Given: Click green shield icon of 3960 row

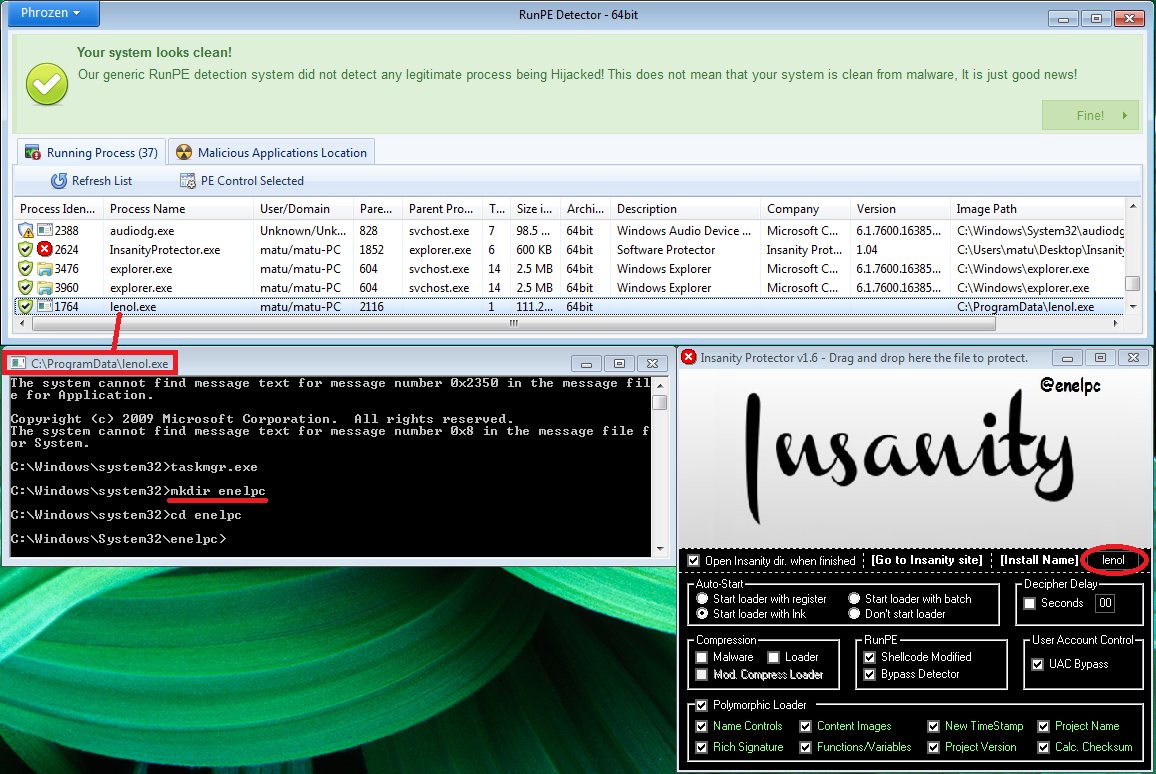Looking at the screenshot, I should (x=26, y=287).
